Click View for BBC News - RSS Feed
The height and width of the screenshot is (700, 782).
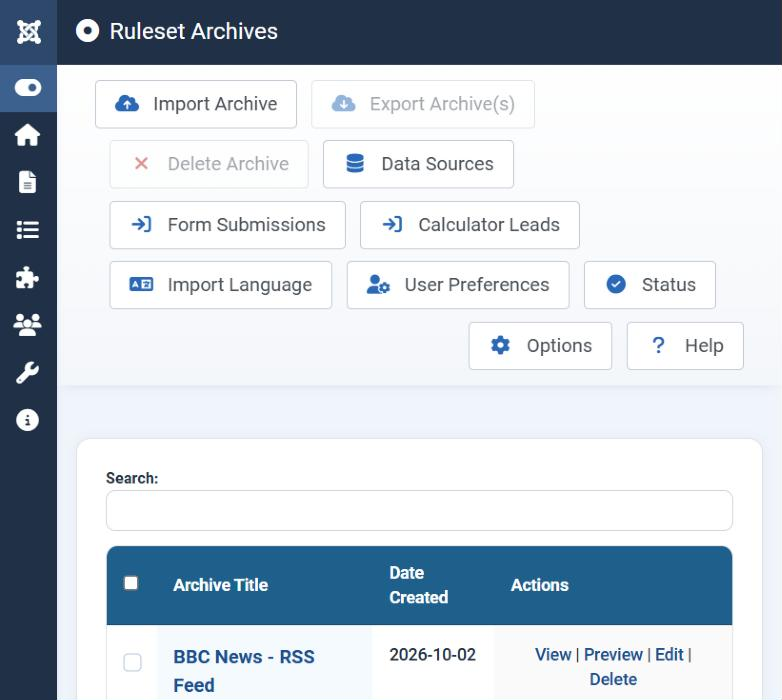pyautogui.click(x=553, y=654)
